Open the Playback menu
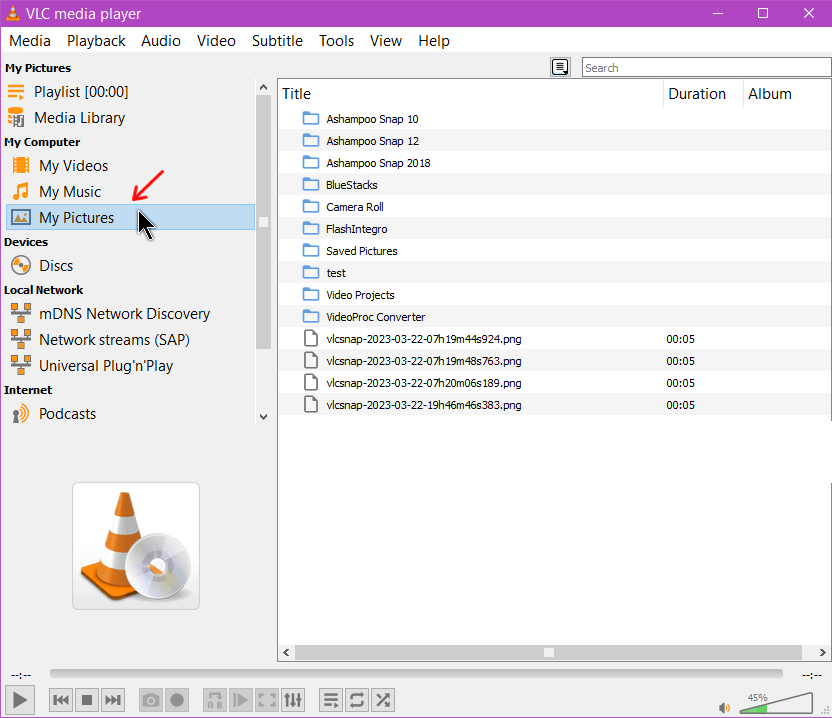 (96, 41)
